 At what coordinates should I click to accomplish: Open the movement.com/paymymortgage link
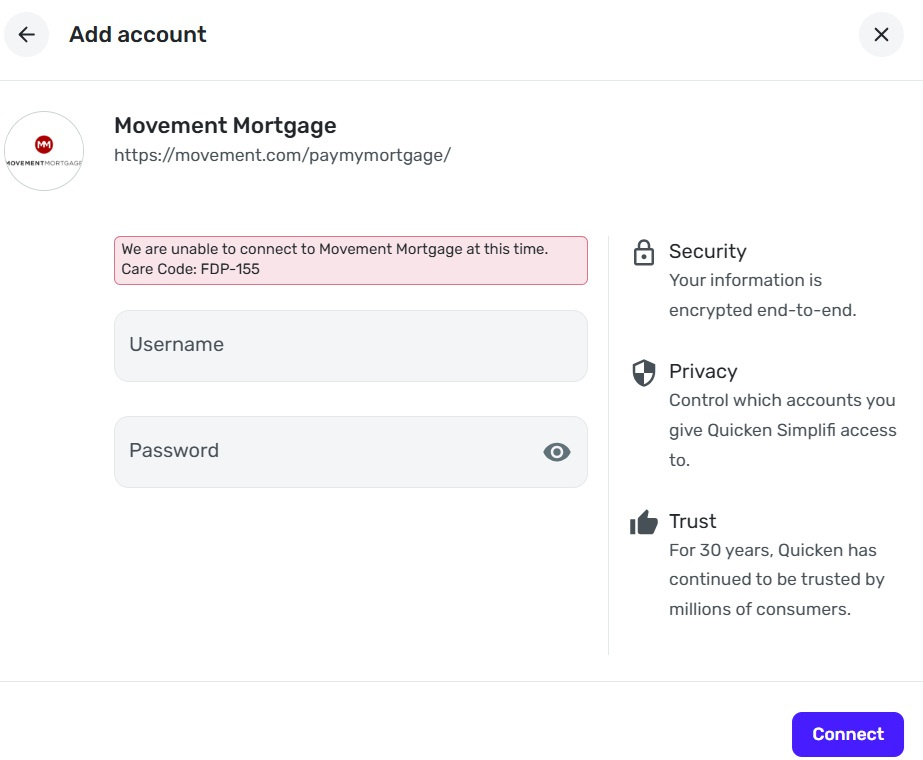click(282, 155)
